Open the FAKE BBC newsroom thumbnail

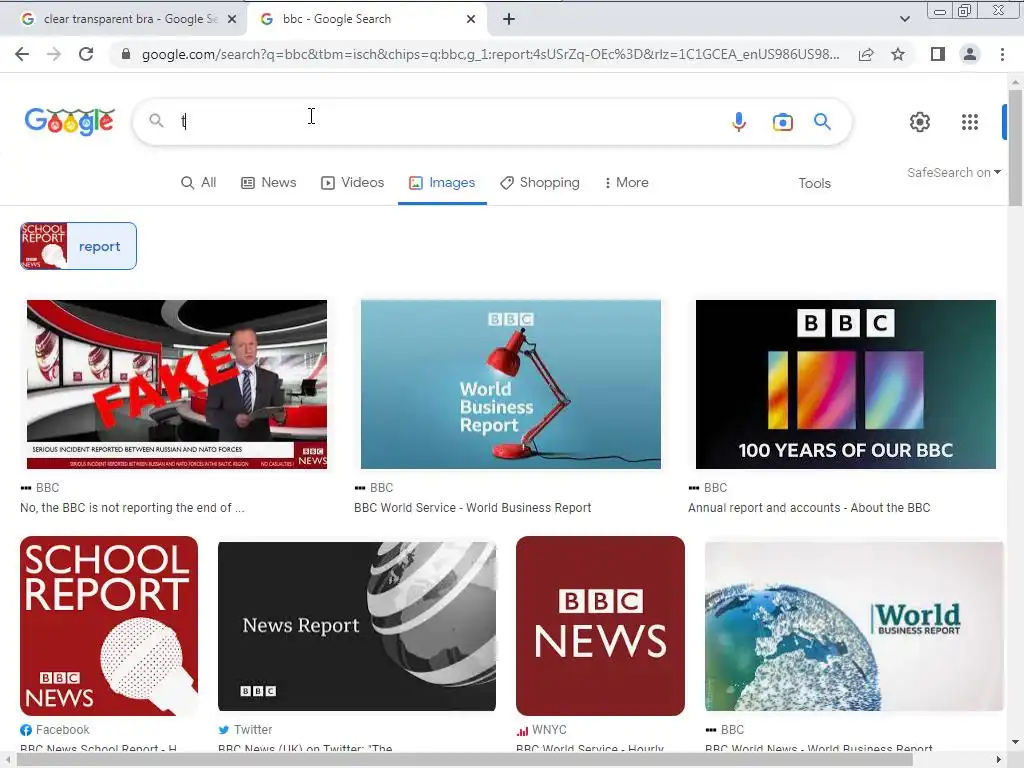(x=177, y=385)
